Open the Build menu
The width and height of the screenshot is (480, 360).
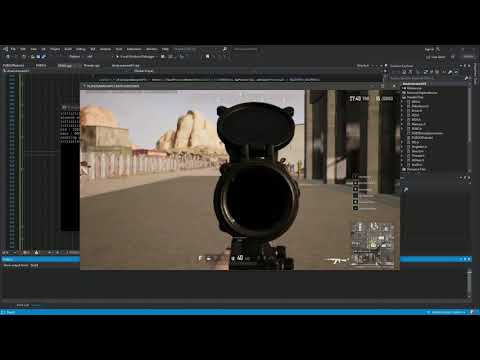pyautogui.click(x=68, y=49)
